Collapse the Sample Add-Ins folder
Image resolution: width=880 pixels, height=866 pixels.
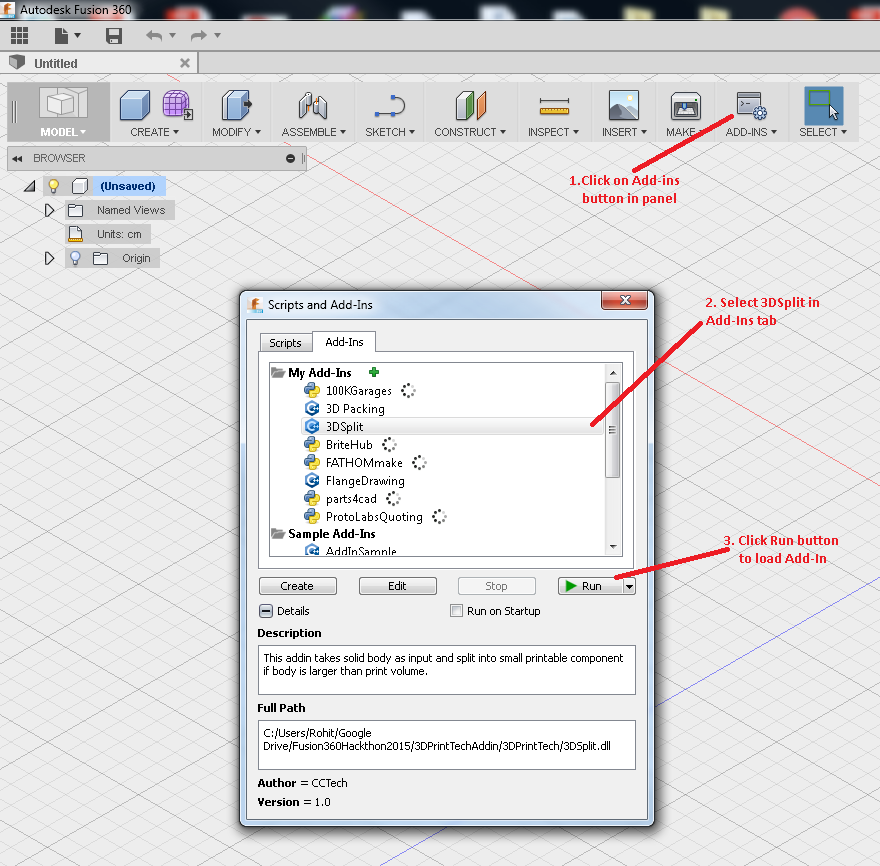[x=278, y=533]
